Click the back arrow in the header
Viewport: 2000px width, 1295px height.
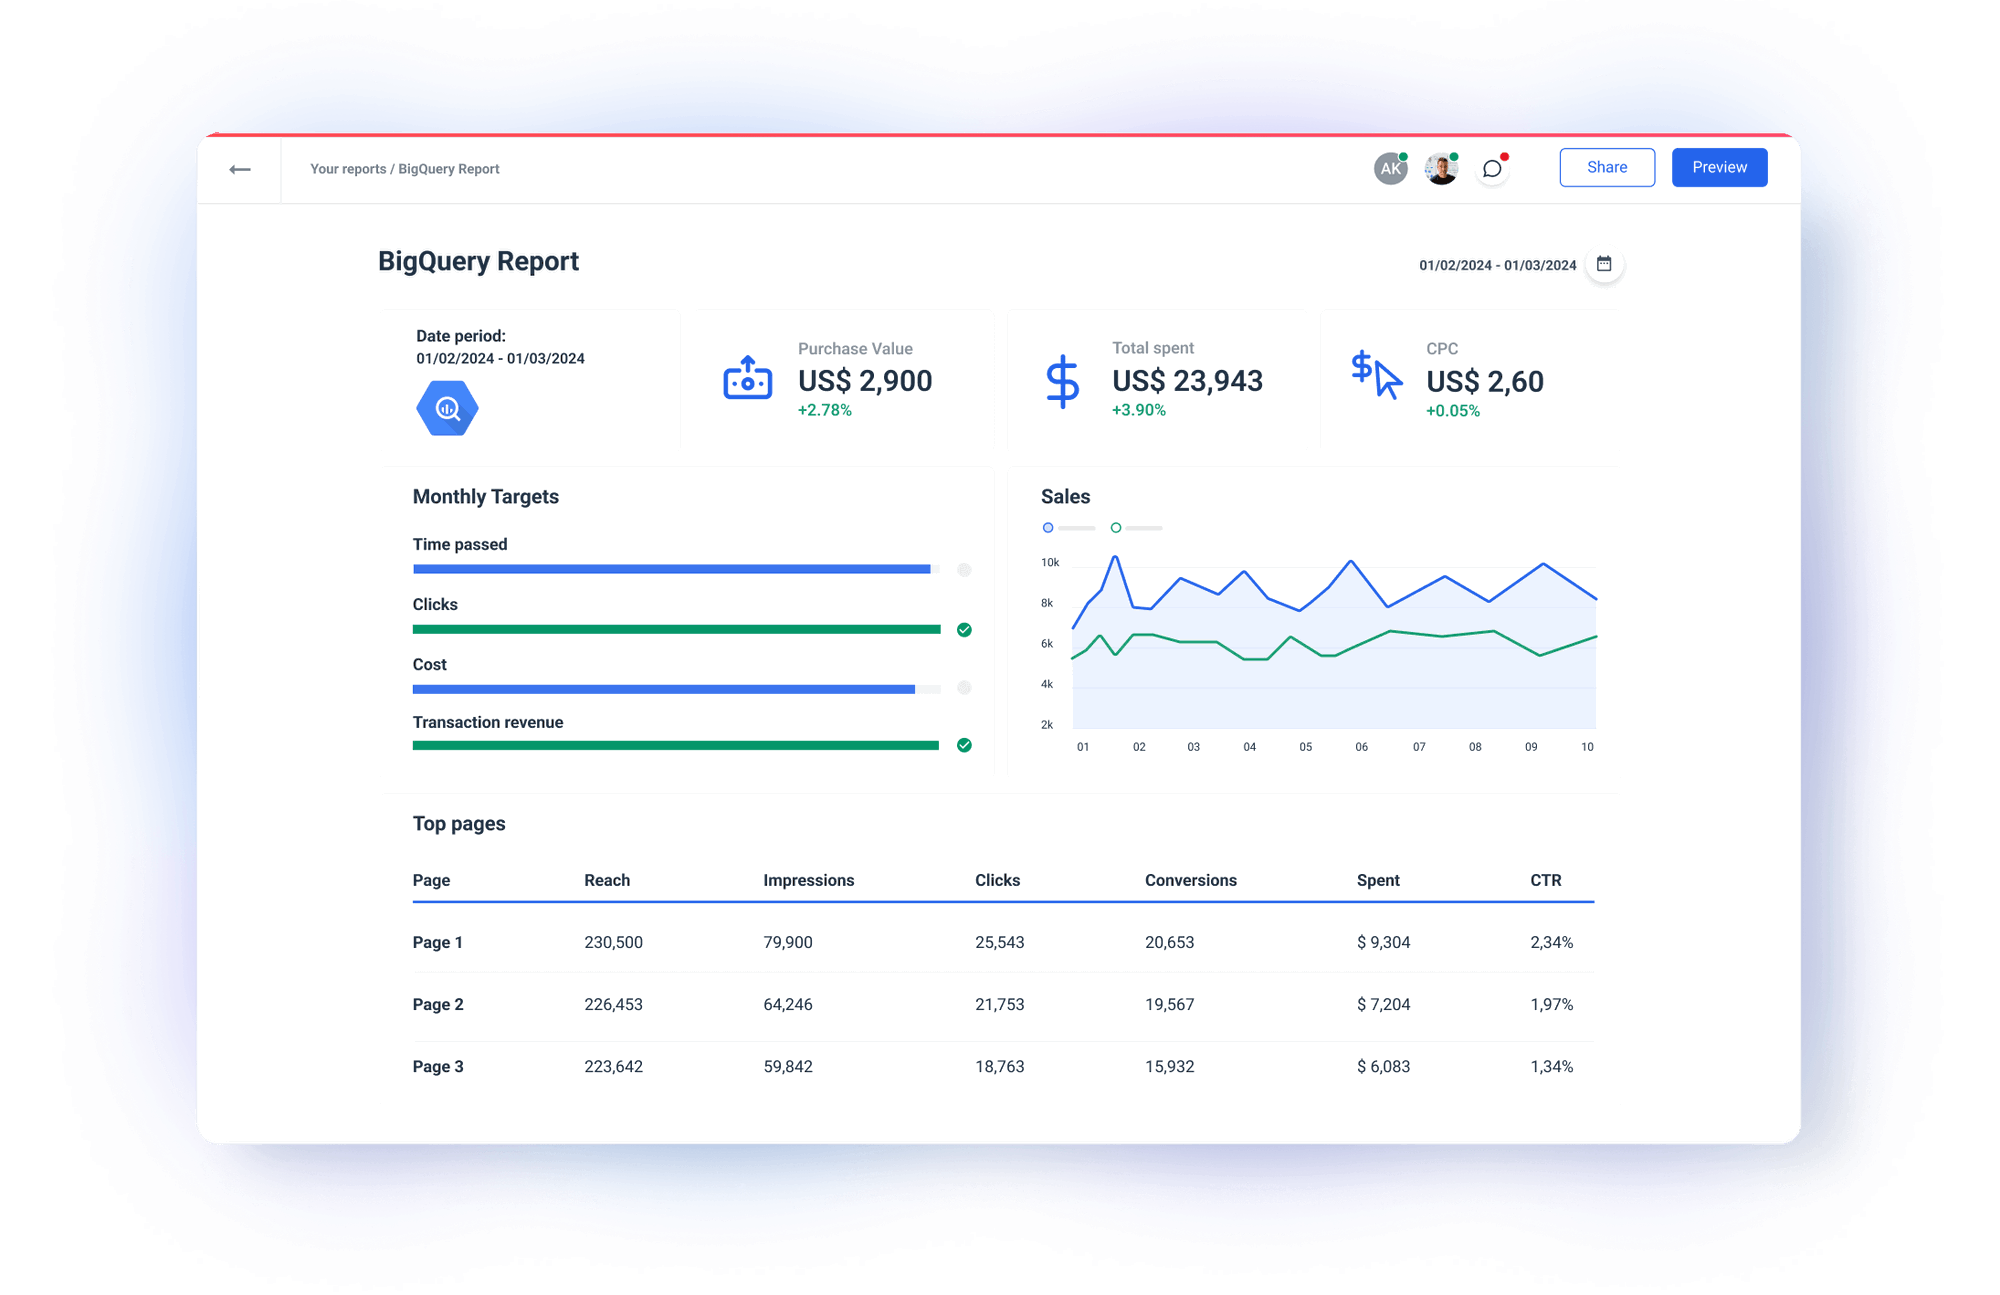click(x=240, y=168)
